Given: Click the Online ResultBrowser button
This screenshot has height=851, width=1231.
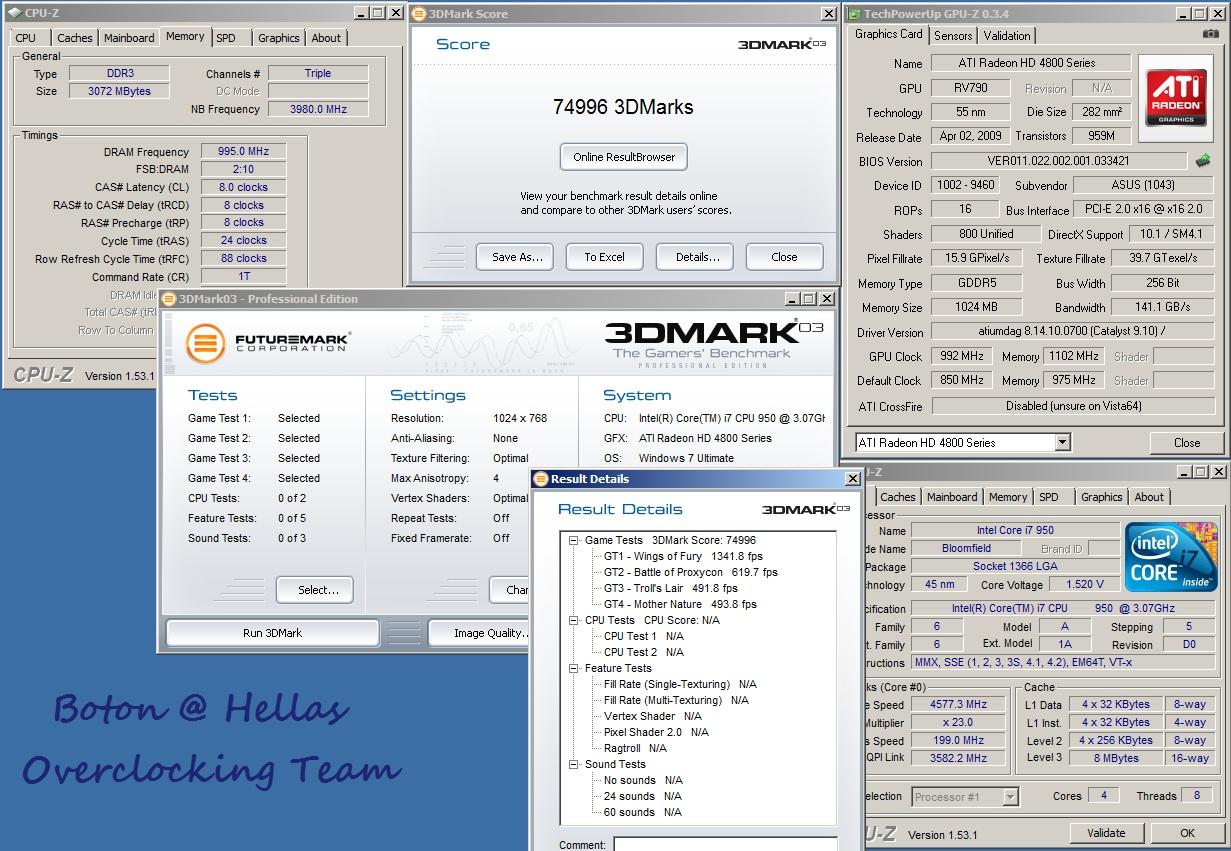Looking at the screenshot, I should 624,157.
